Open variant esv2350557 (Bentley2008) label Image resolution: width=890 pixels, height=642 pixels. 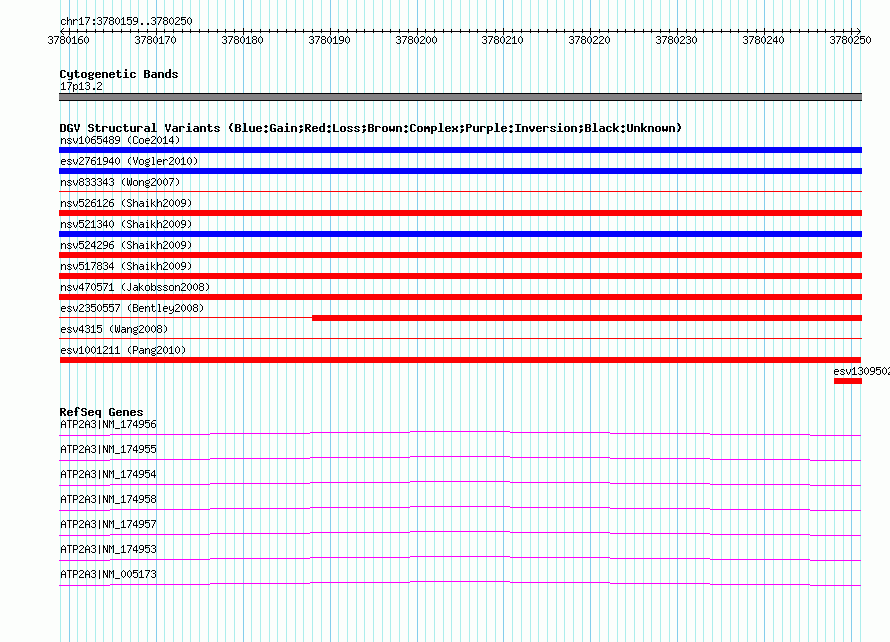pos(132,308)
